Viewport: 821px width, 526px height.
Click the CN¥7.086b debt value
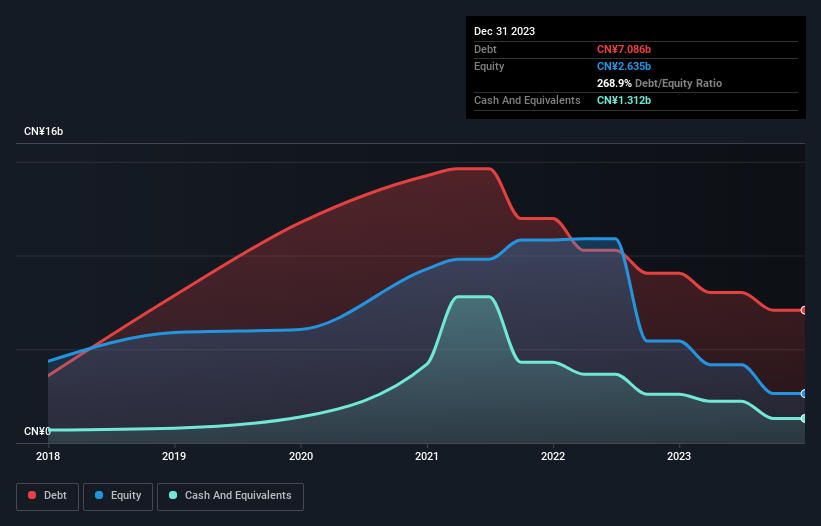[624, 49]
